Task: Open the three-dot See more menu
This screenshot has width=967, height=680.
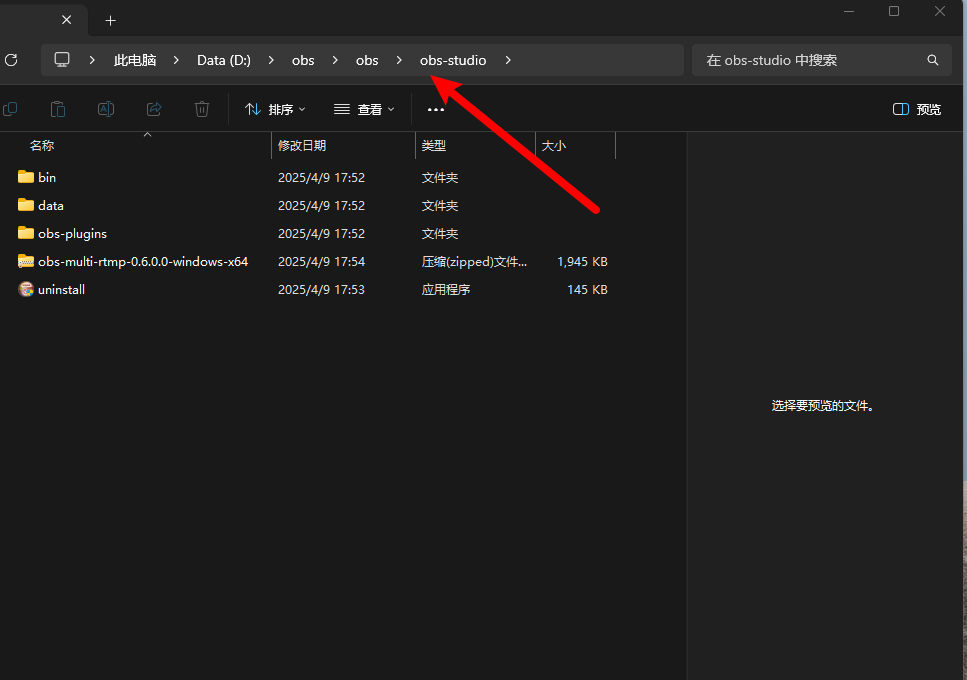Action: 435,109
